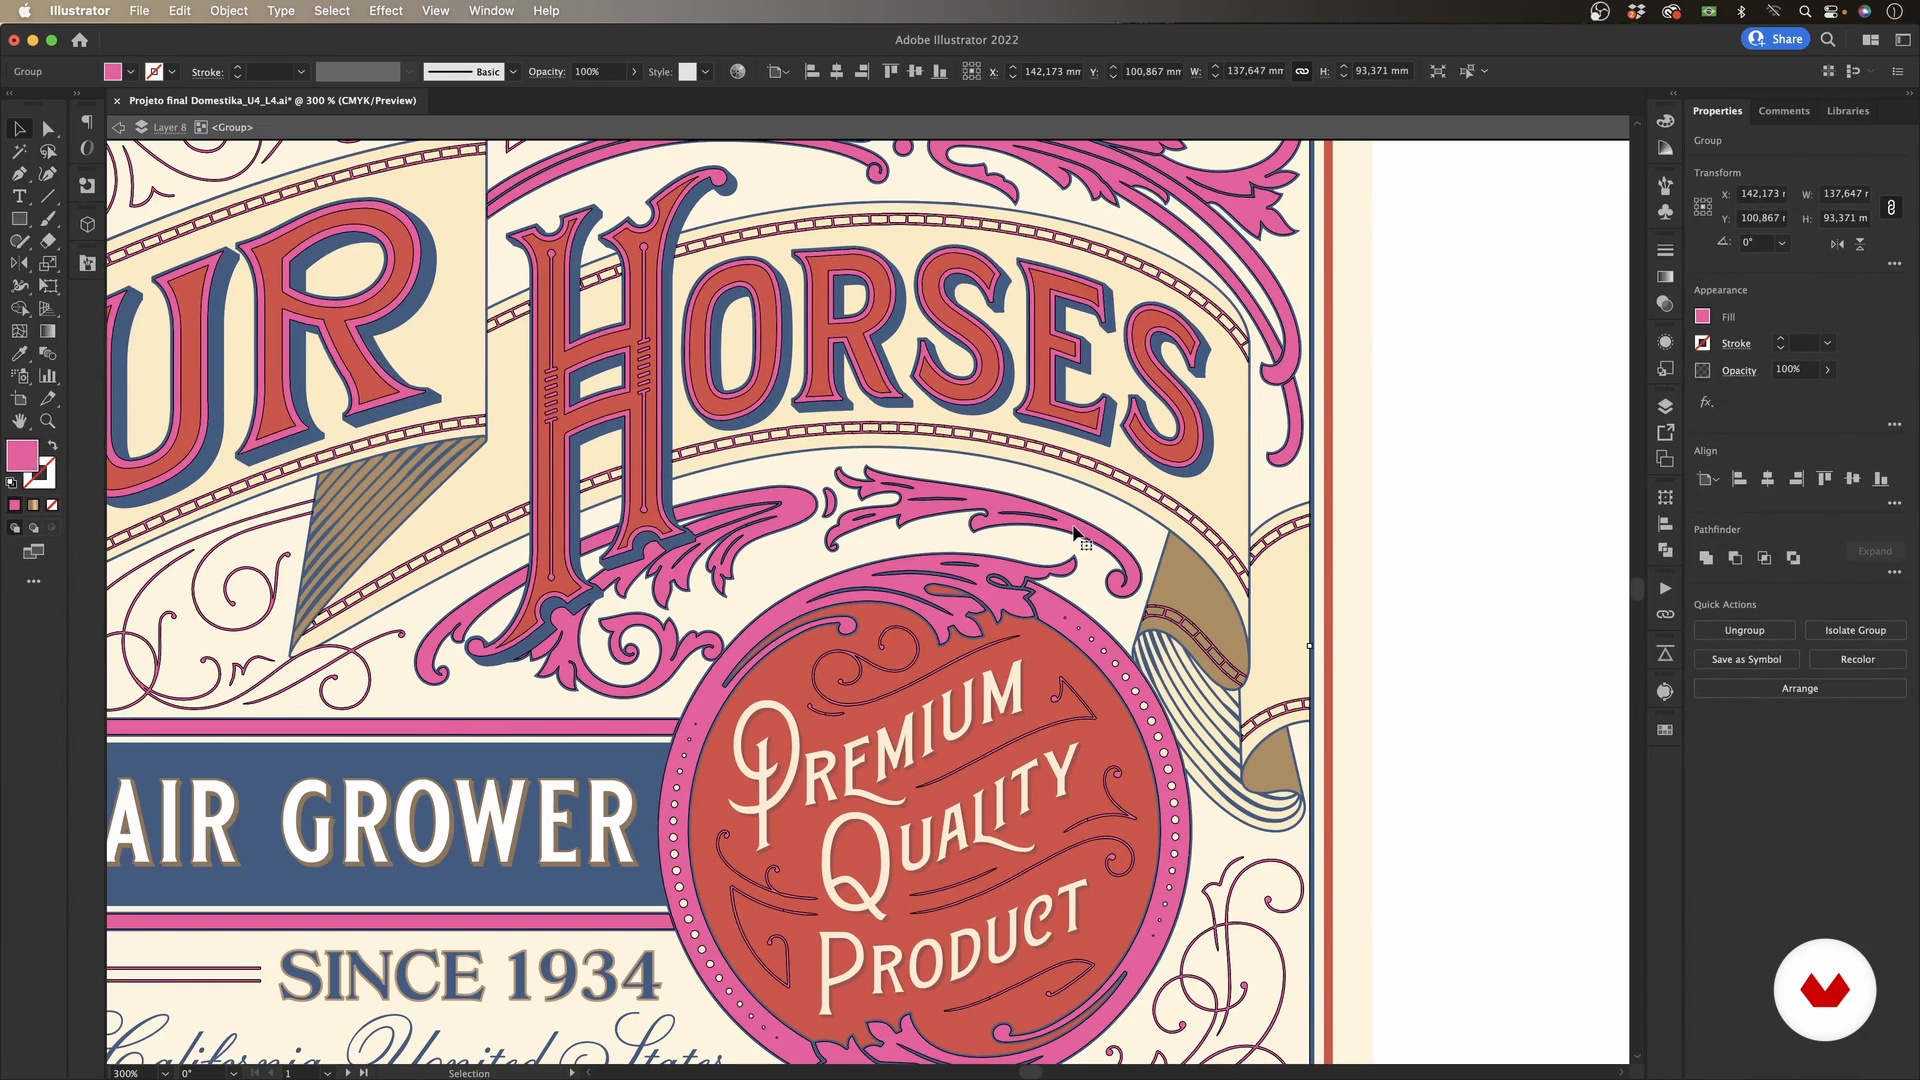Image resolution: width=1920 pixels, height=1080 pixels.
Task: Open the Object menu
Action: 229,11
